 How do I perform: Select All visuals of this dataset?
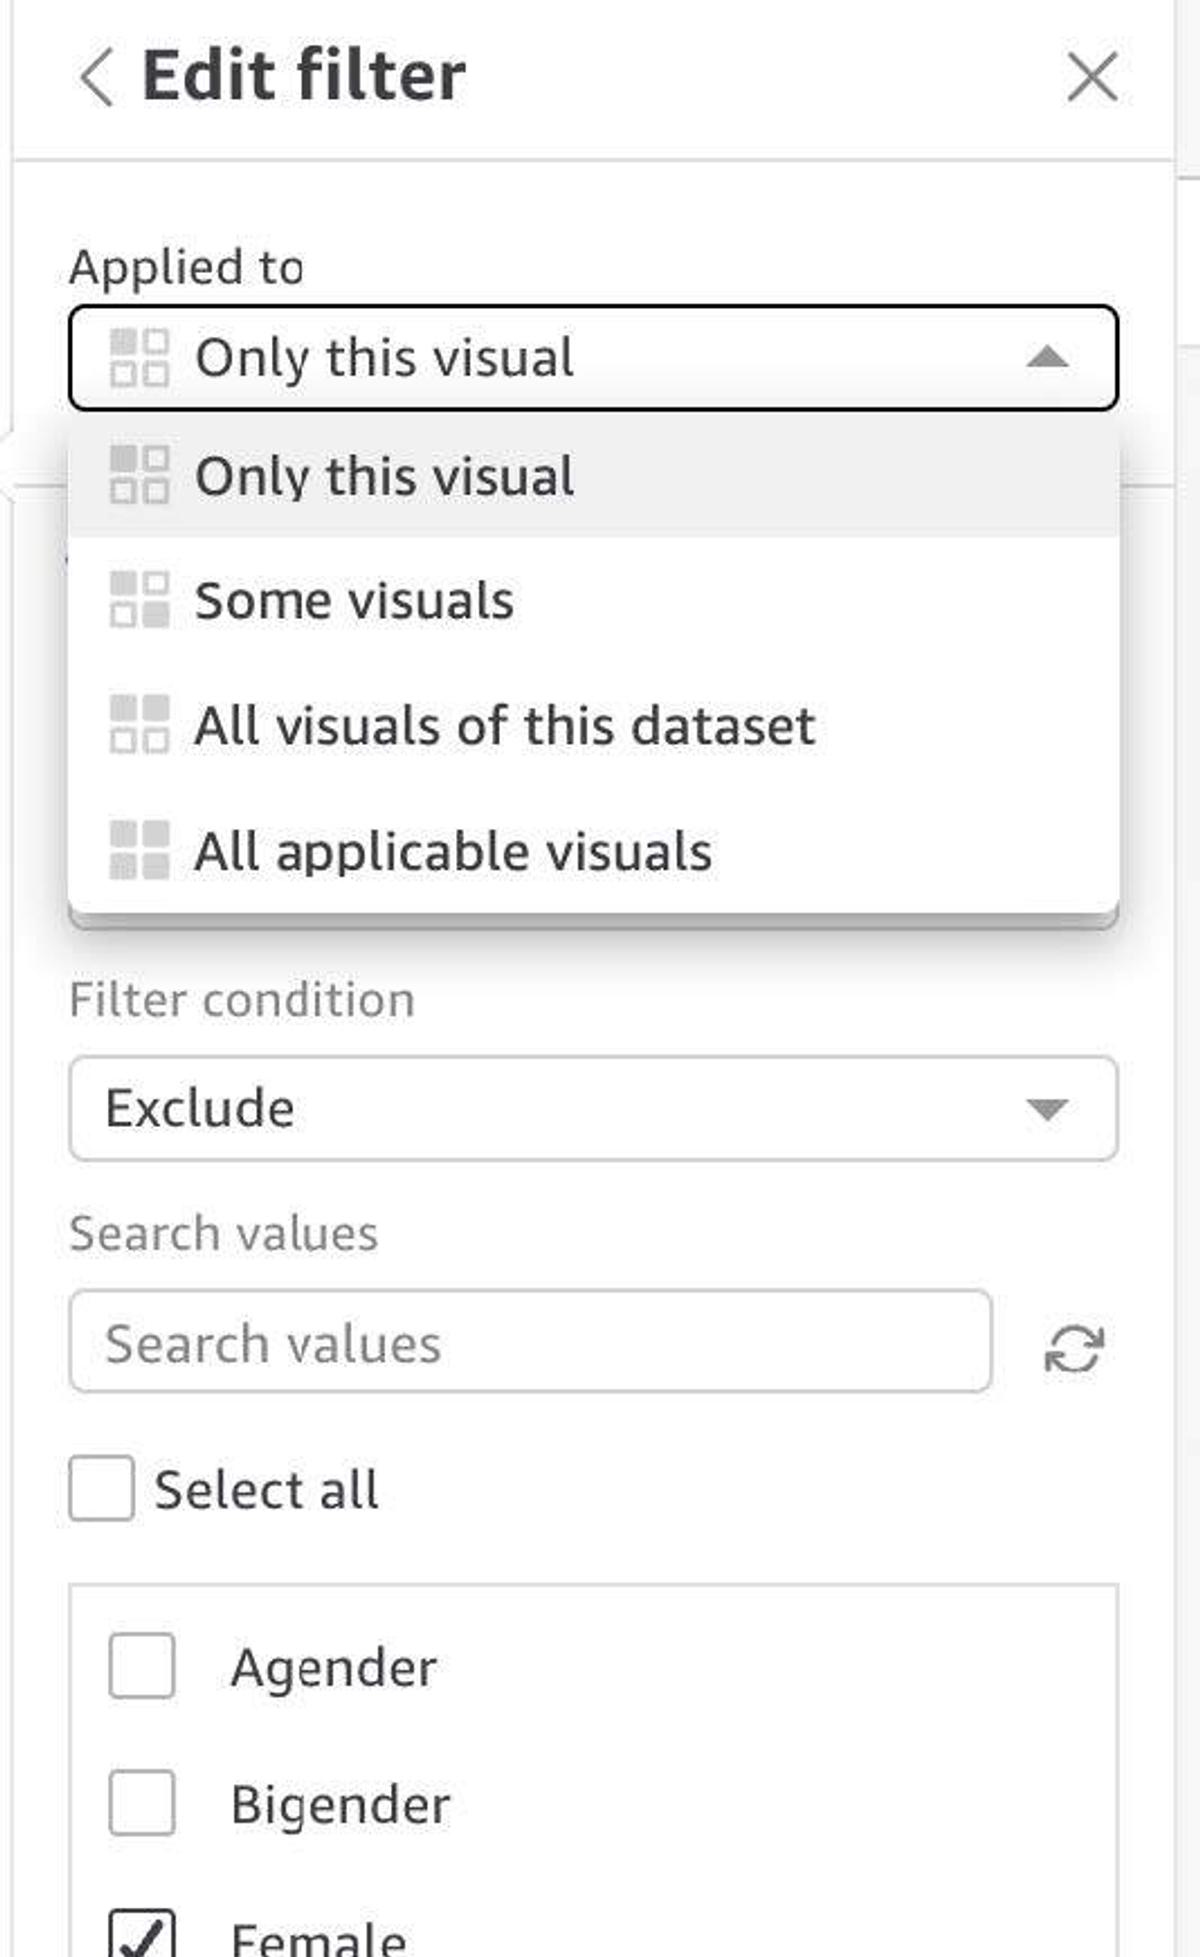[504, 725]
